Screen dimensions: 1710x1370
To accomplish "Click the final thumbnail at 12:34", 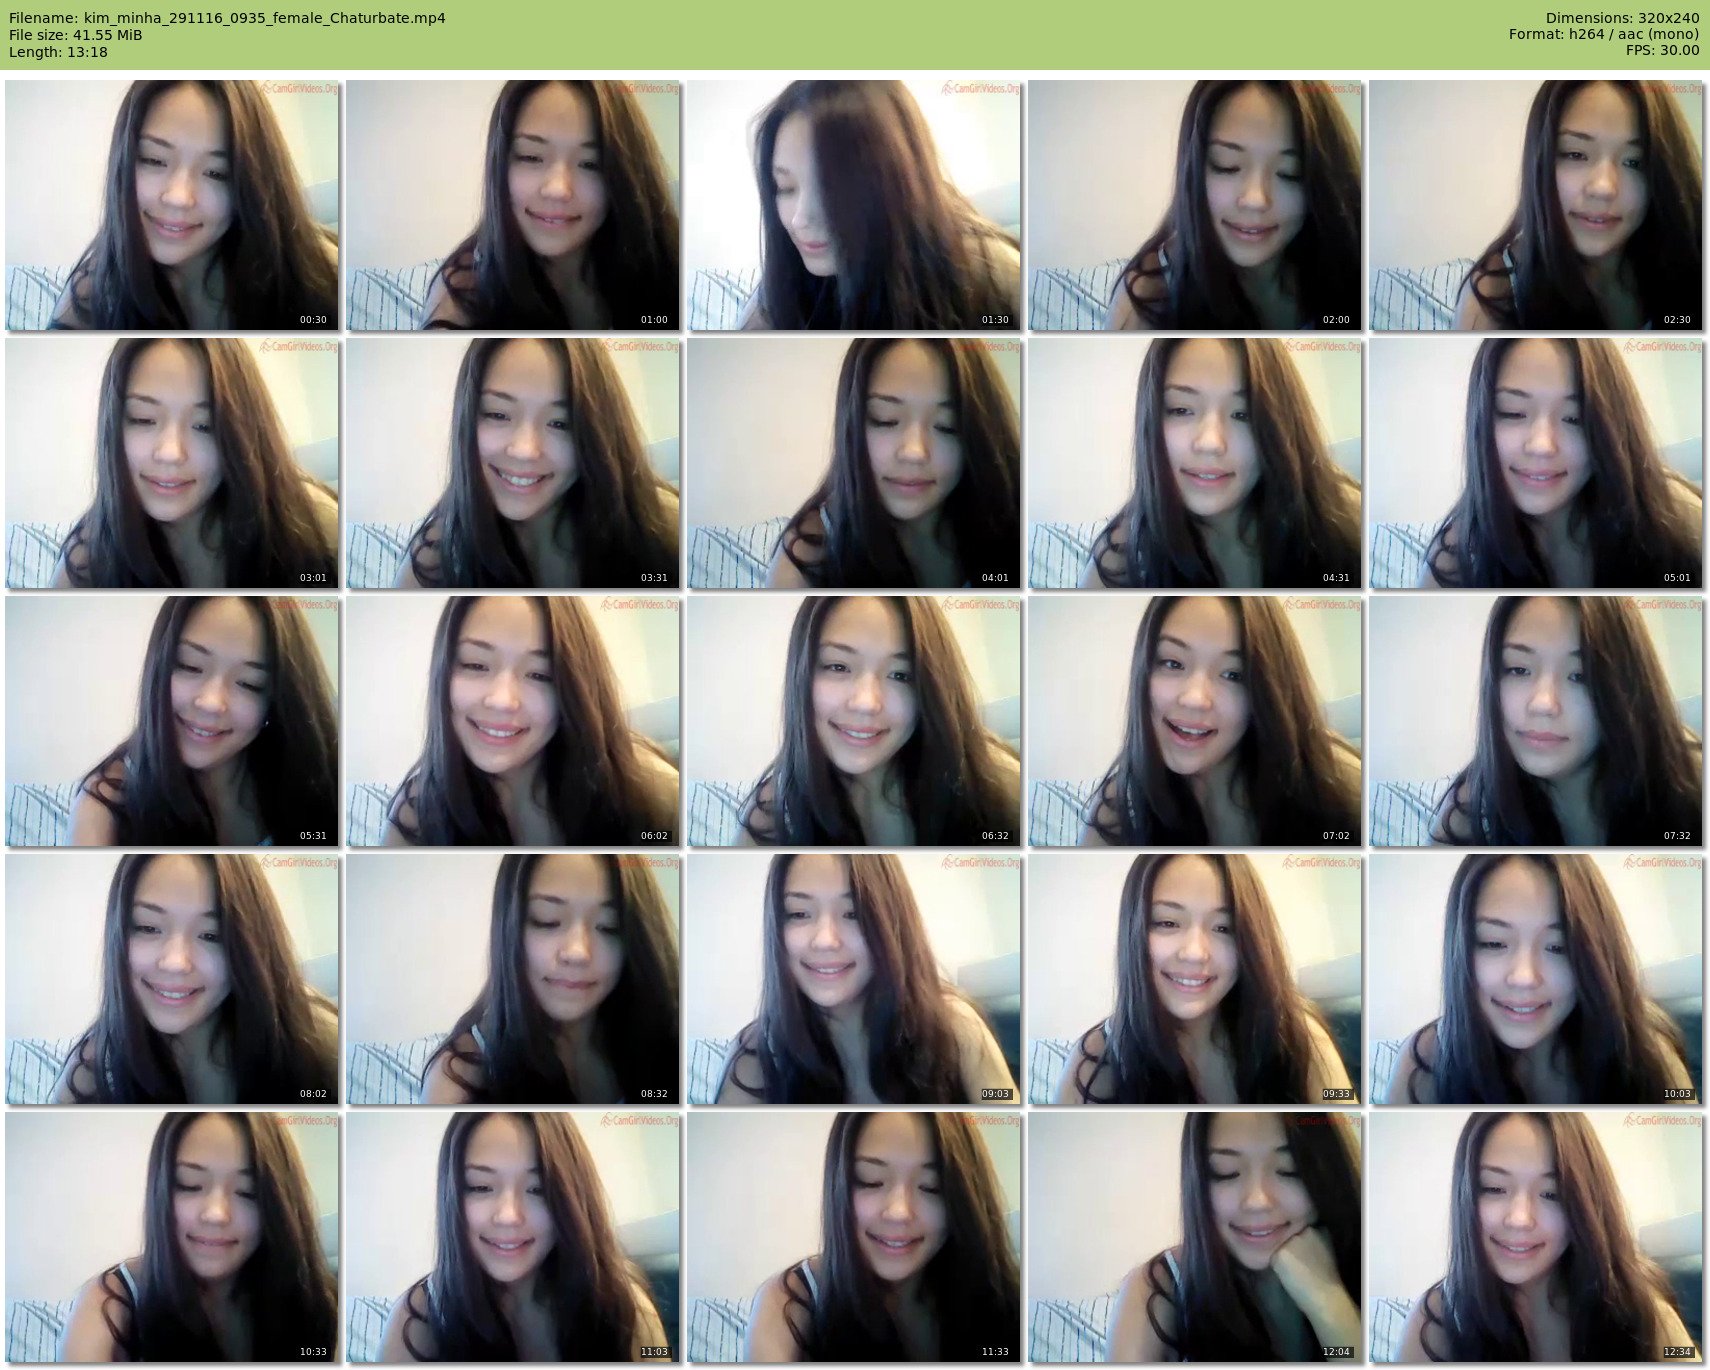I will pos(1536,1237).
